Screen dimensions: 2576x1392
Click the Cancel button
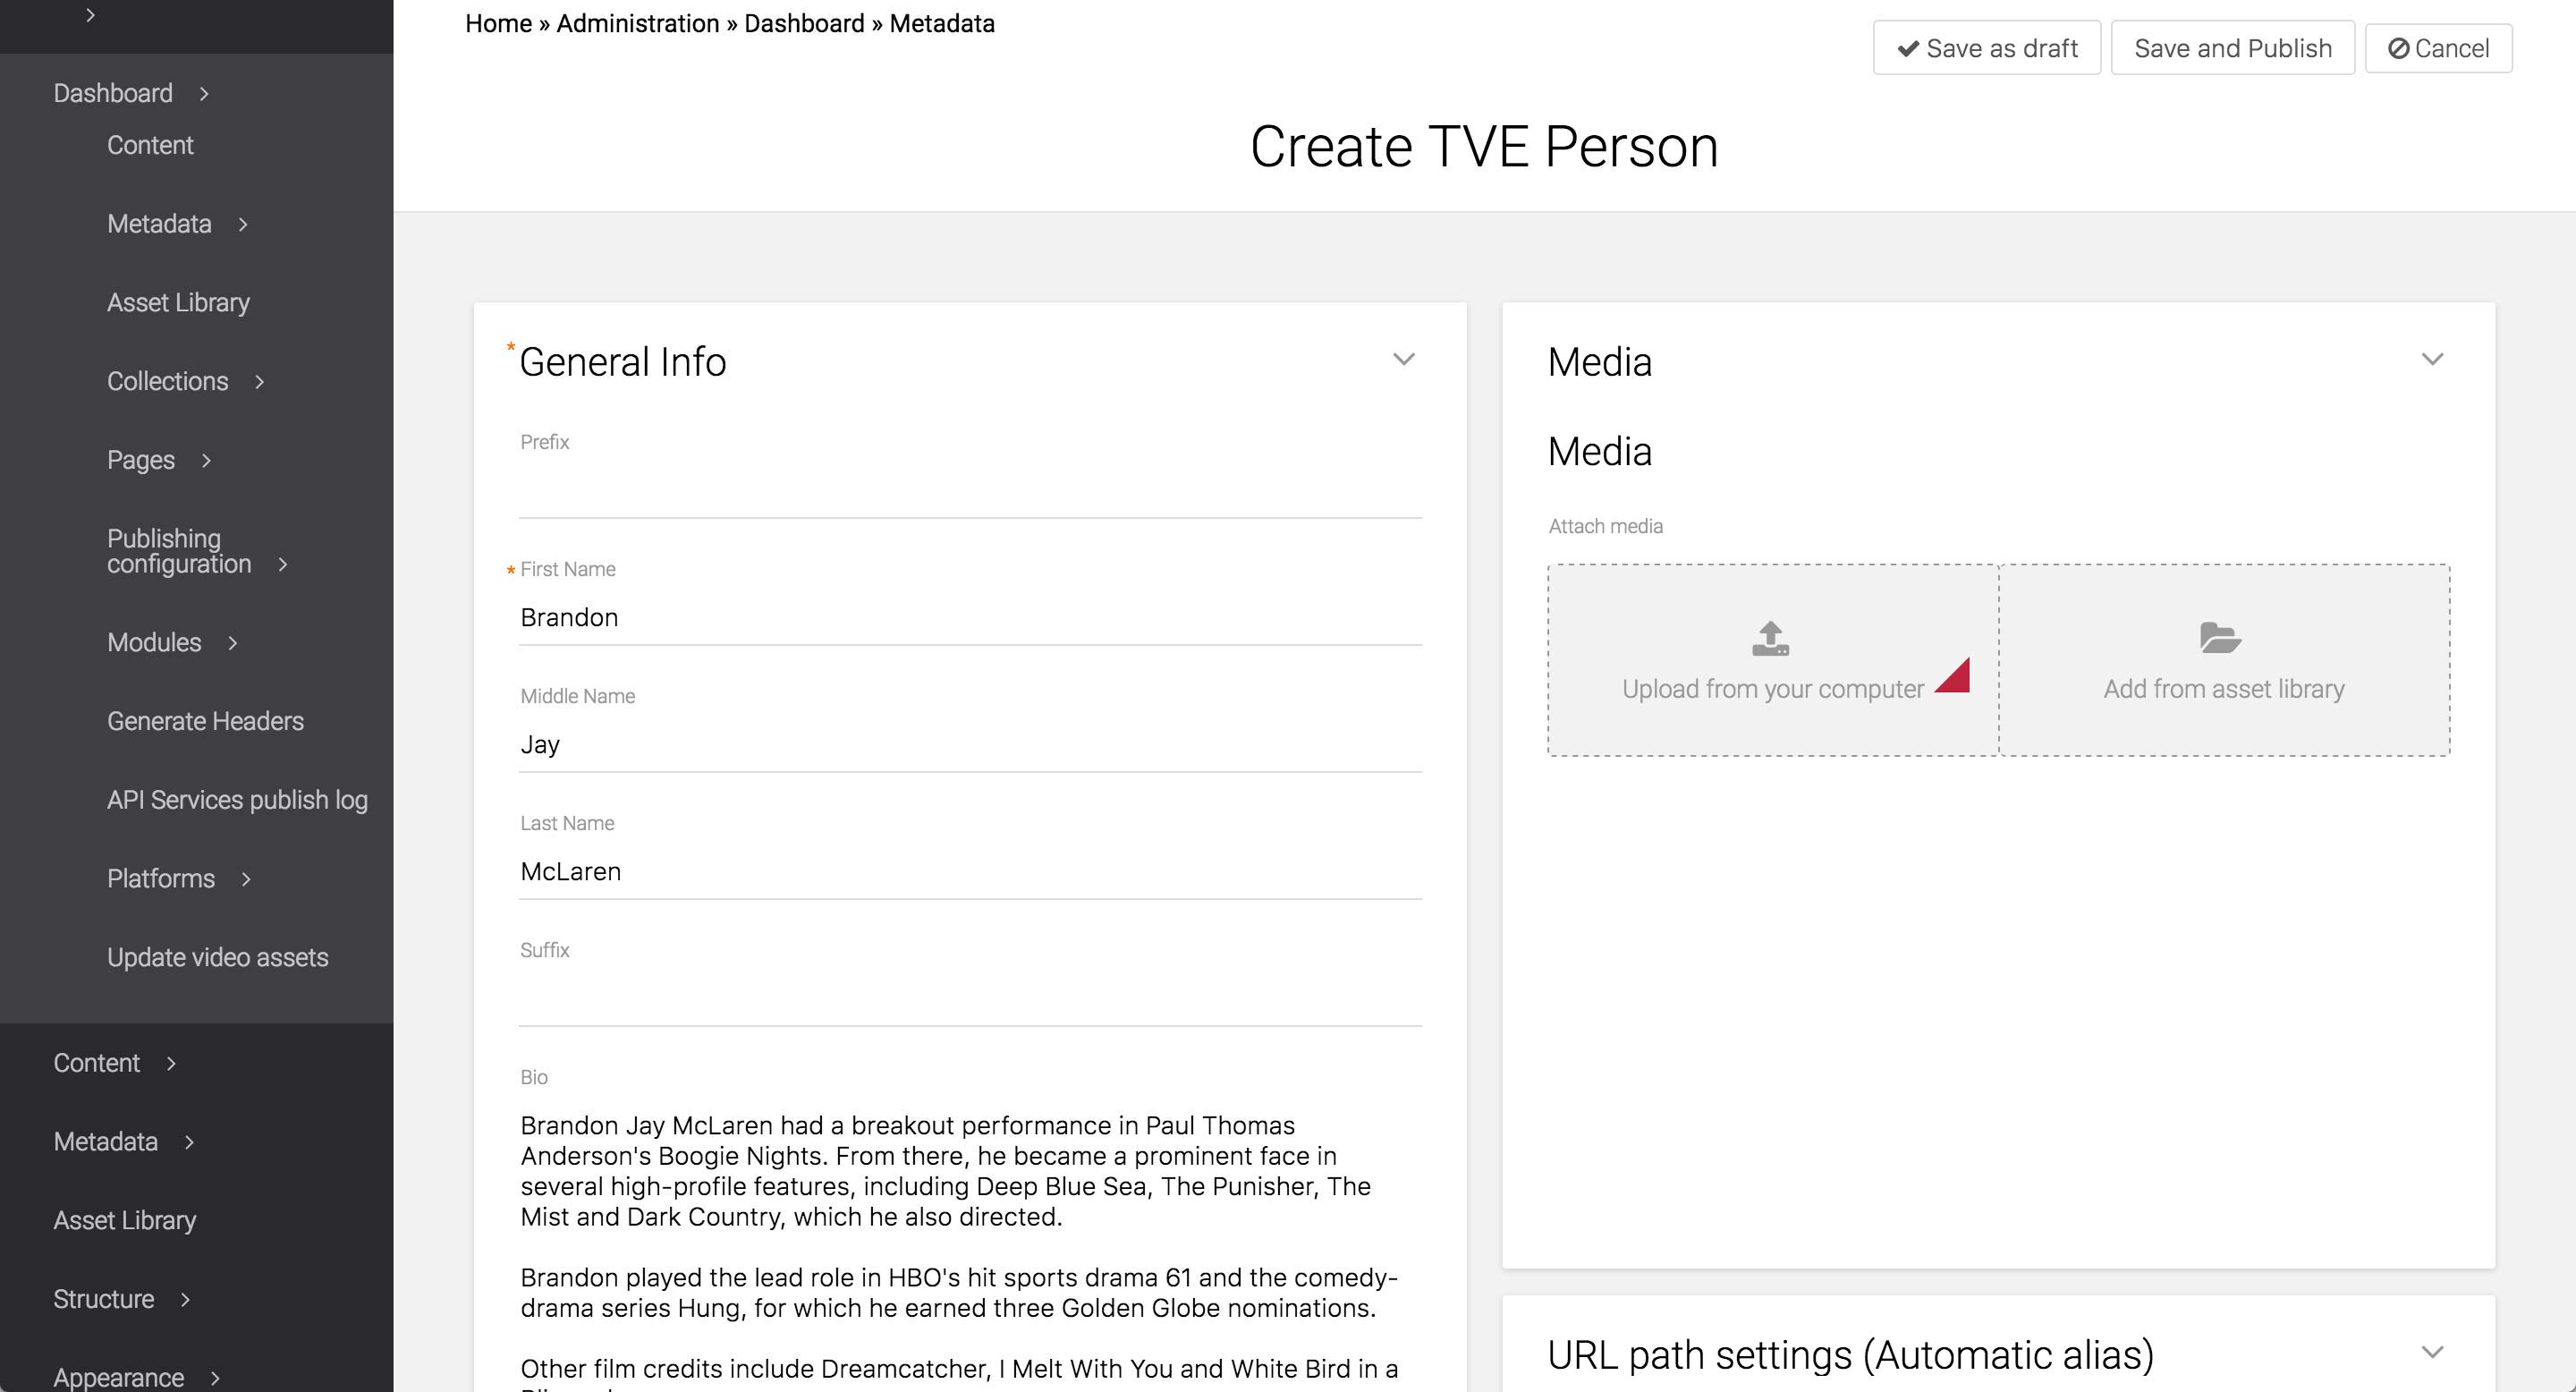point(2438,48)
